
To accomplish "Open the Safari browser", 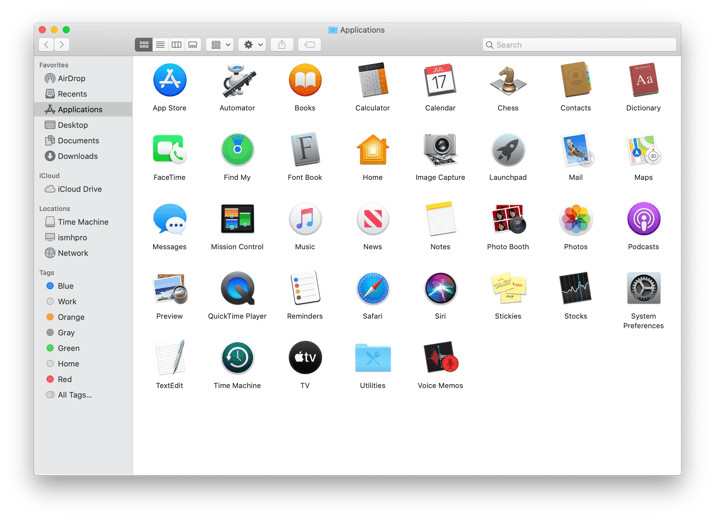I will click(373, 288).
